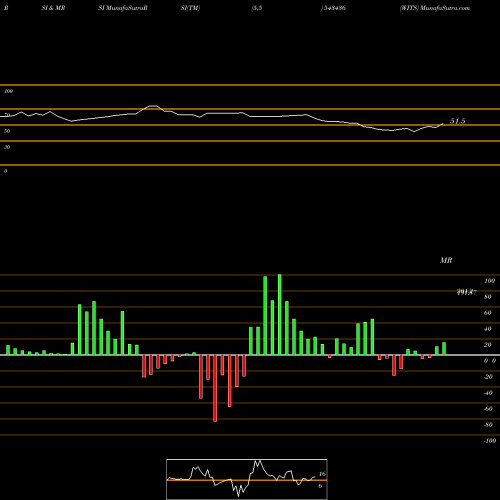Click the -100 label on MR axis
The image size is (500, 500).
click(x=489, y=441)
